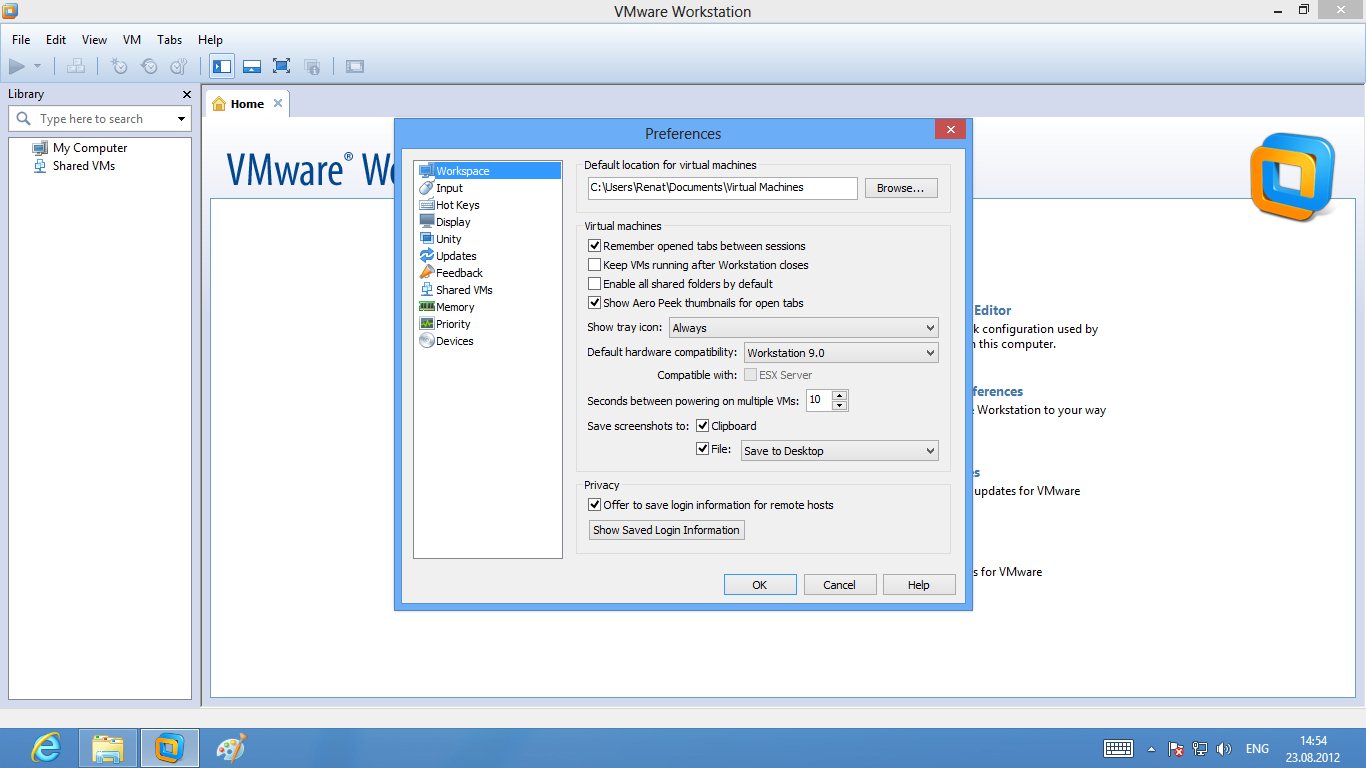Image resolution: width=1366 pixels, height=768 pixels.
Task: Select the Display category in Preferences
Action: (x=452, y=222)
